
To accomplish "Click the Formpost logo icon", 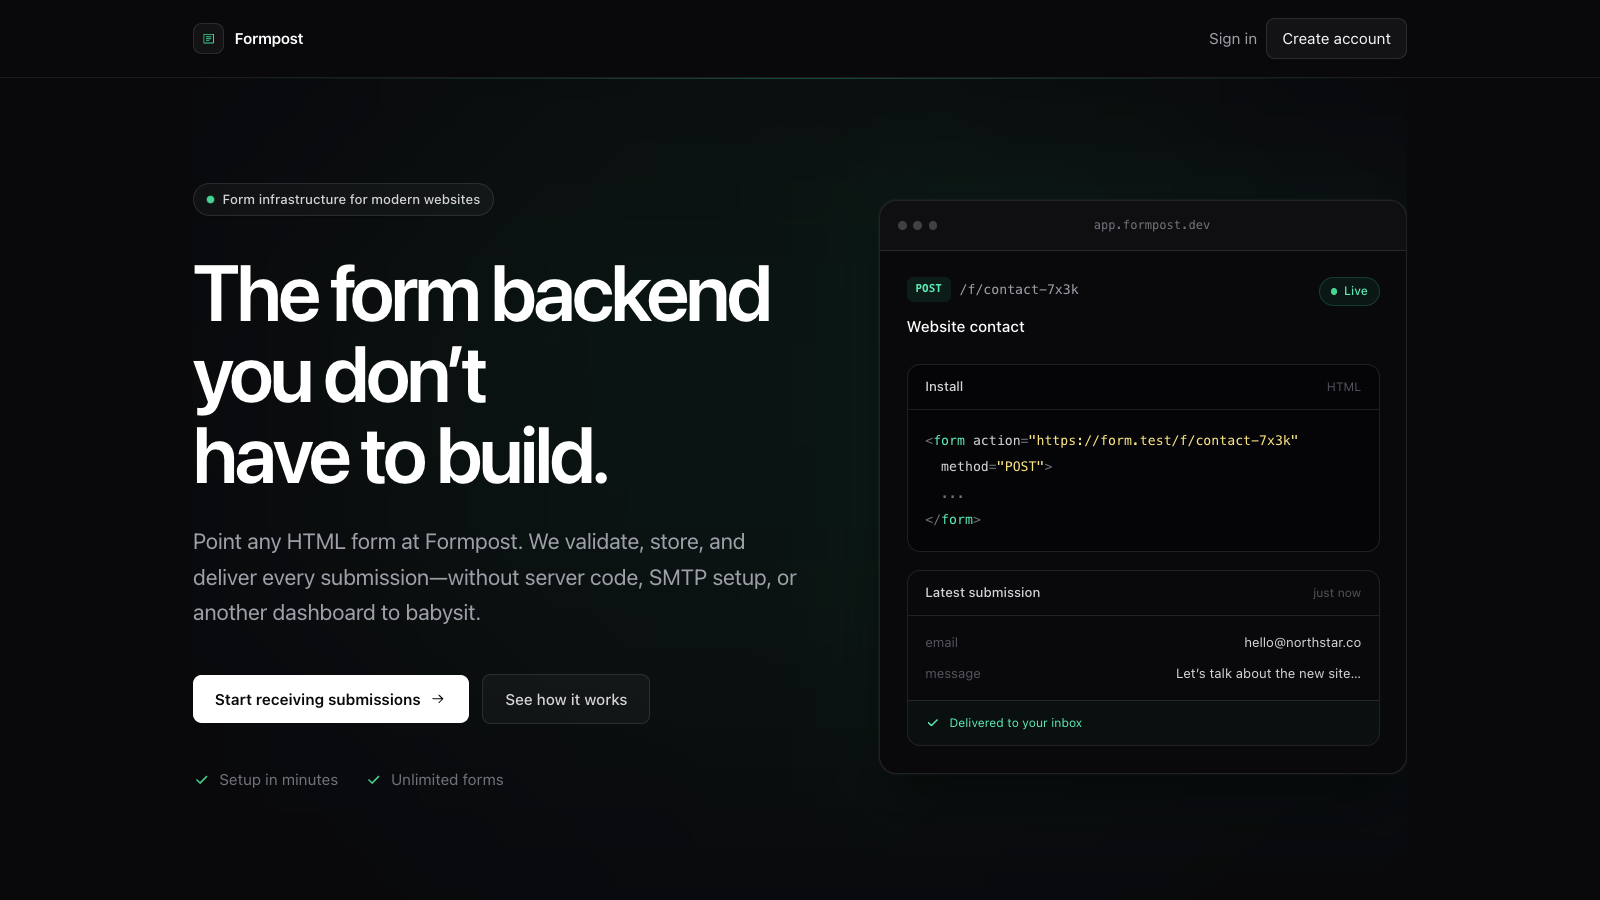I will click(x=208, y=39).
